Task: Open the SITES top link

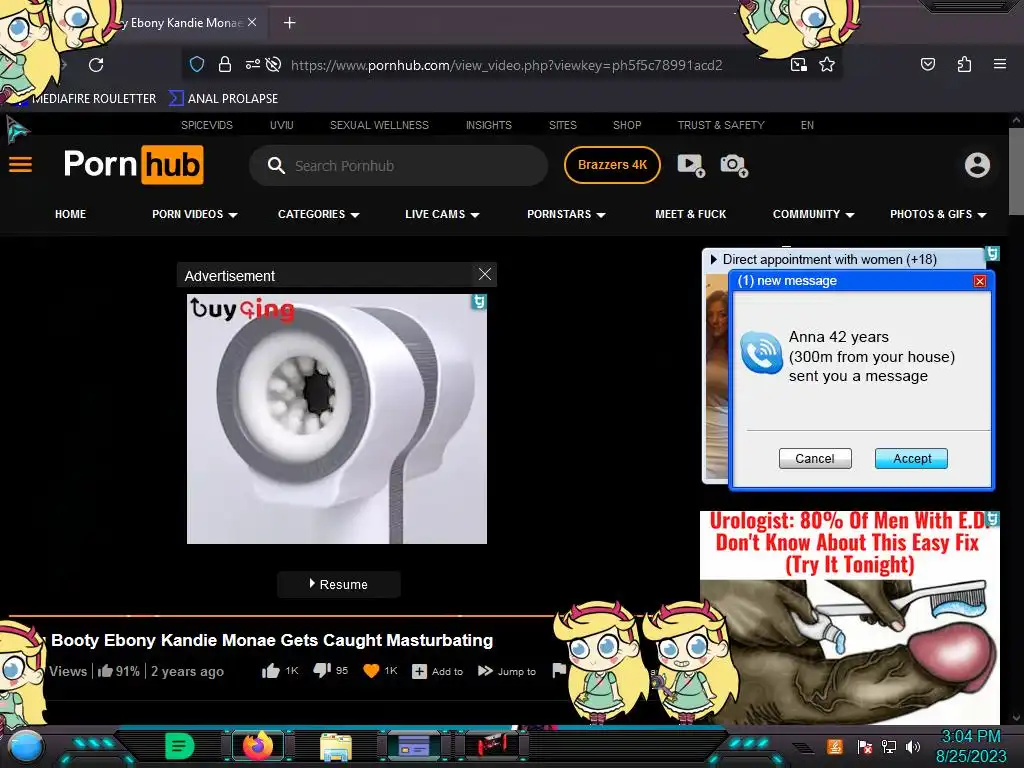Action: point(562,125)
